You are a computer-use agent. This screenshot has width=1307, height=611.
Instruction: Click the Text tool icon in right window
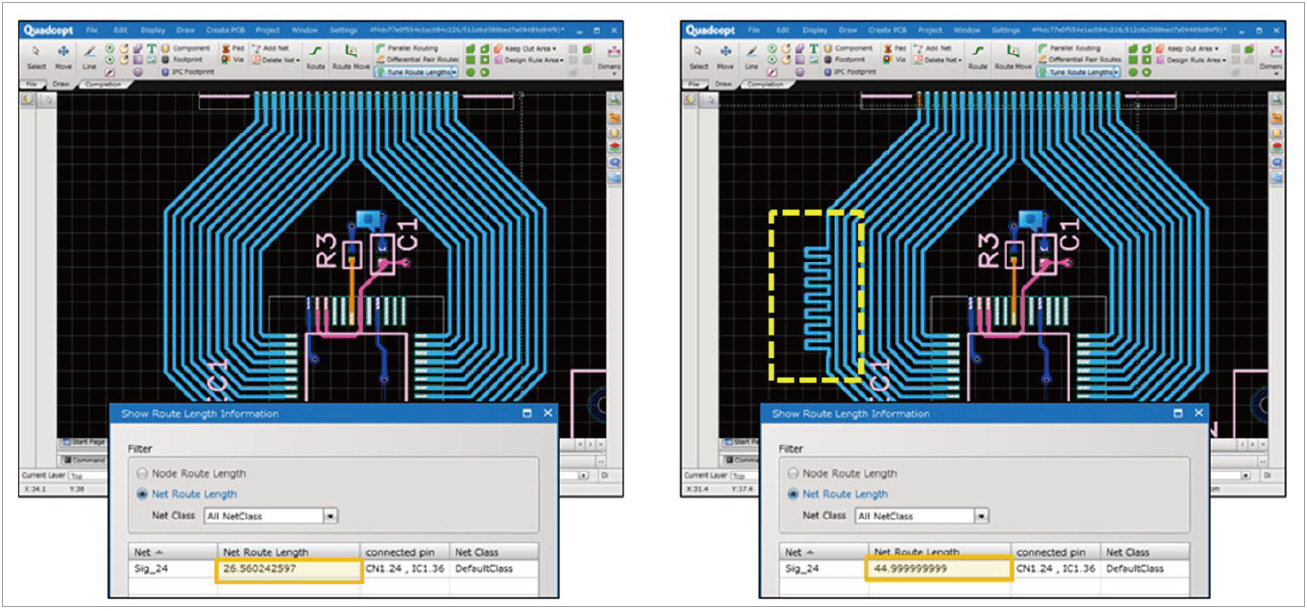812,48
